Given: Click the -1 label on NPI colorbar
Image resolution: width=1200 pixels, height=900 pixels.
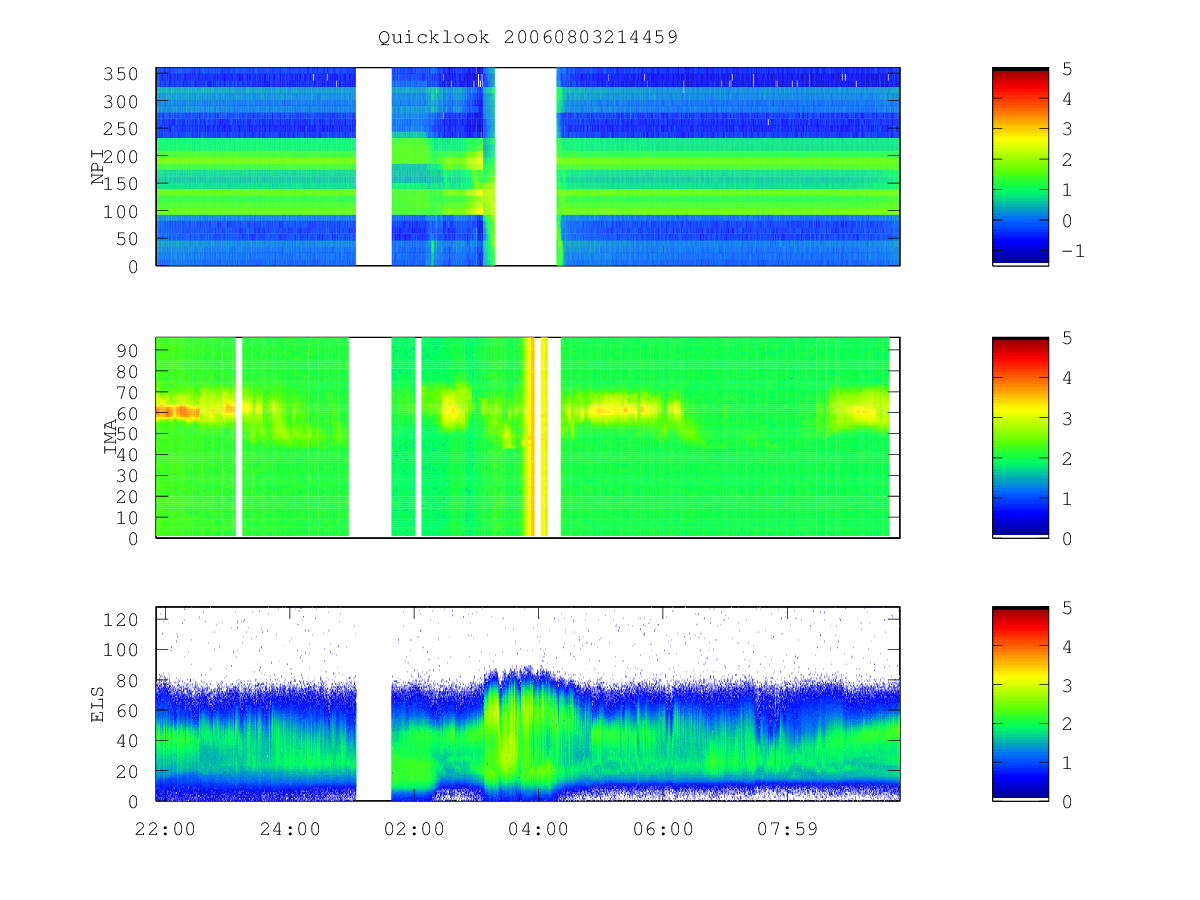Looking at the screenshot, I should coord(1072,251).
